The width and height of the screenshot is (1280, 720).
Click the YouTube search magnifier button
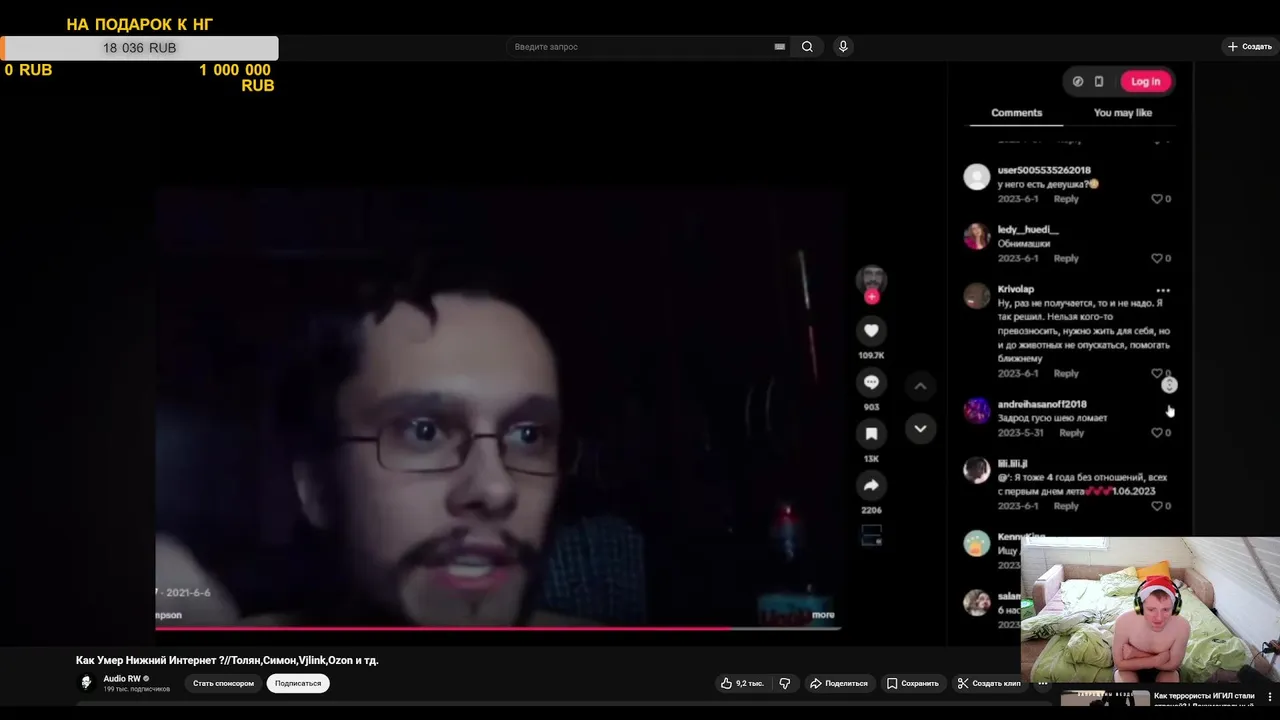point(807,47)
